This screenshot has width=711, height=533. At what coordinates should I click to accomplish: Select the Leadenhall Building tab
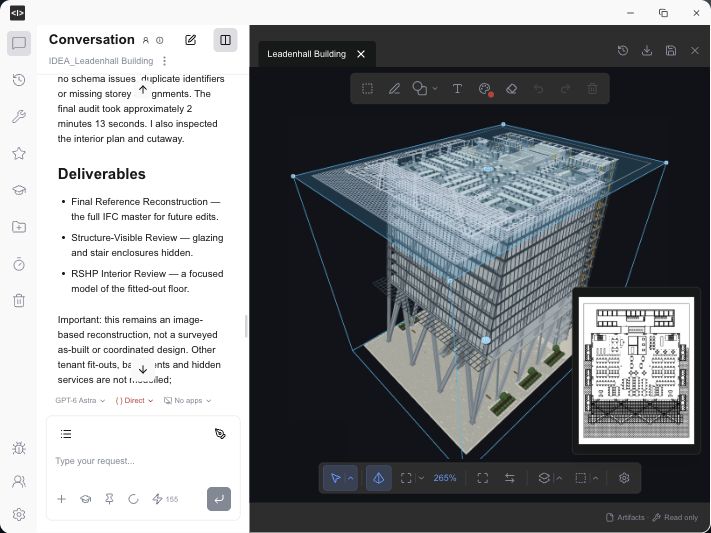307,54
